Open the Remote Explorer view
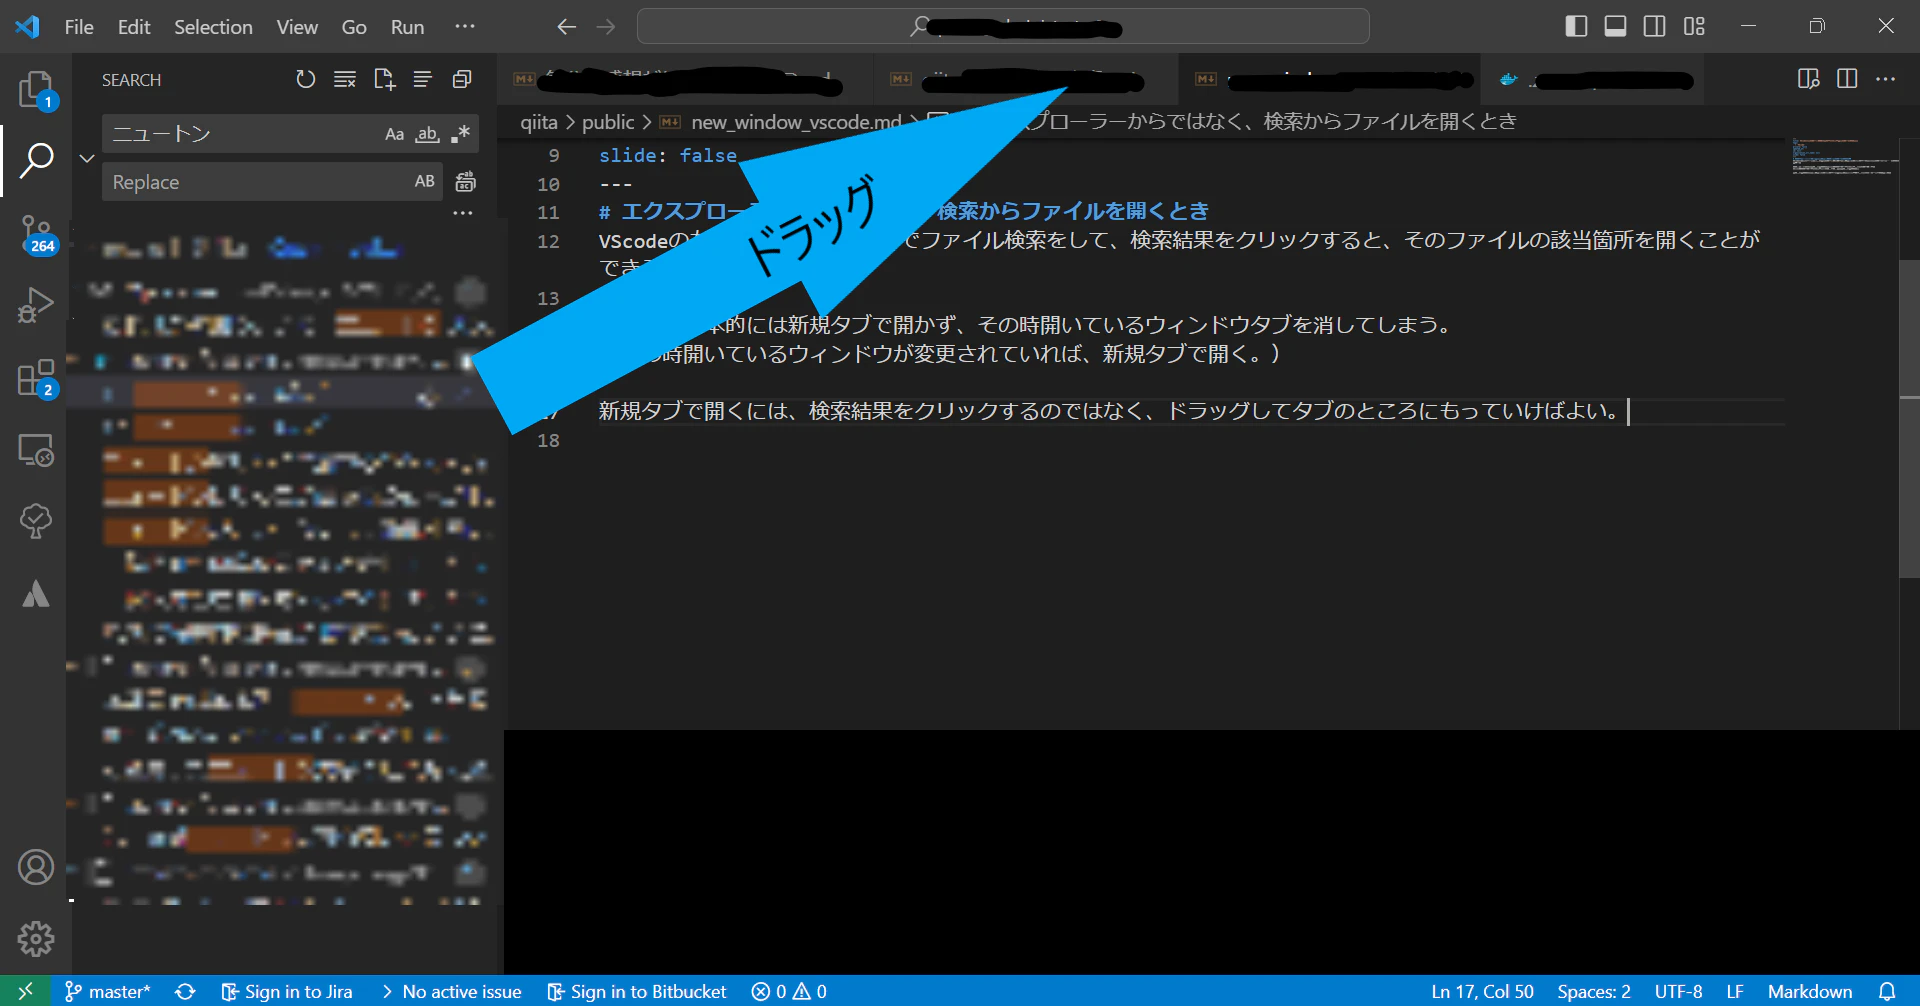 coord(36,450)
